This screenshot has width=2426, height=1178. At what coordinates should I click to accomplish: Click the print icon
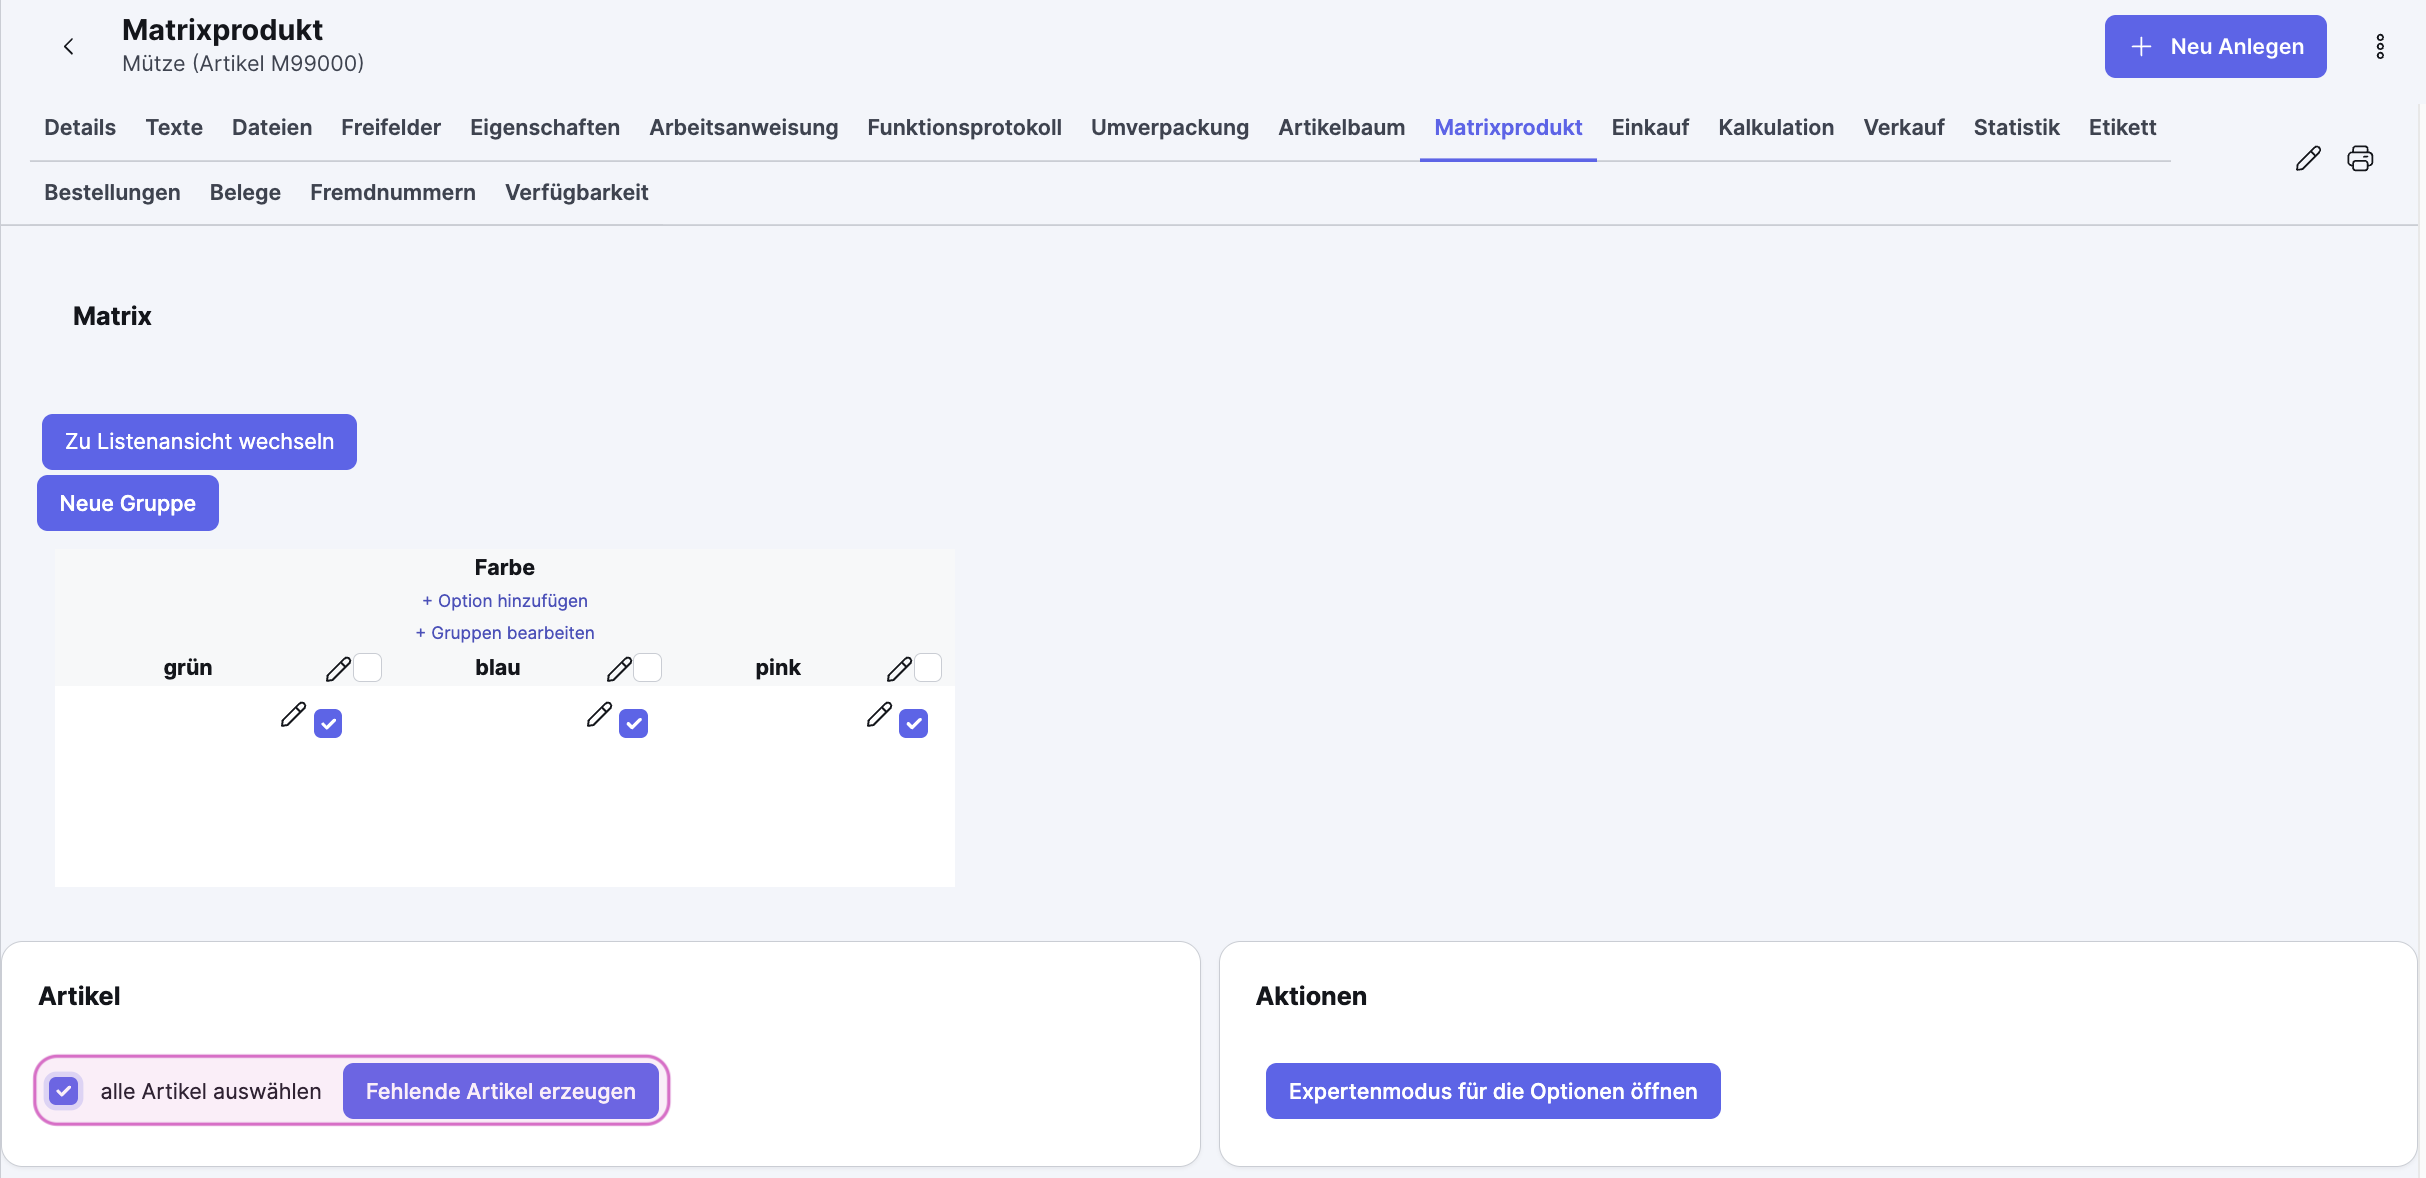[2360, 158]
